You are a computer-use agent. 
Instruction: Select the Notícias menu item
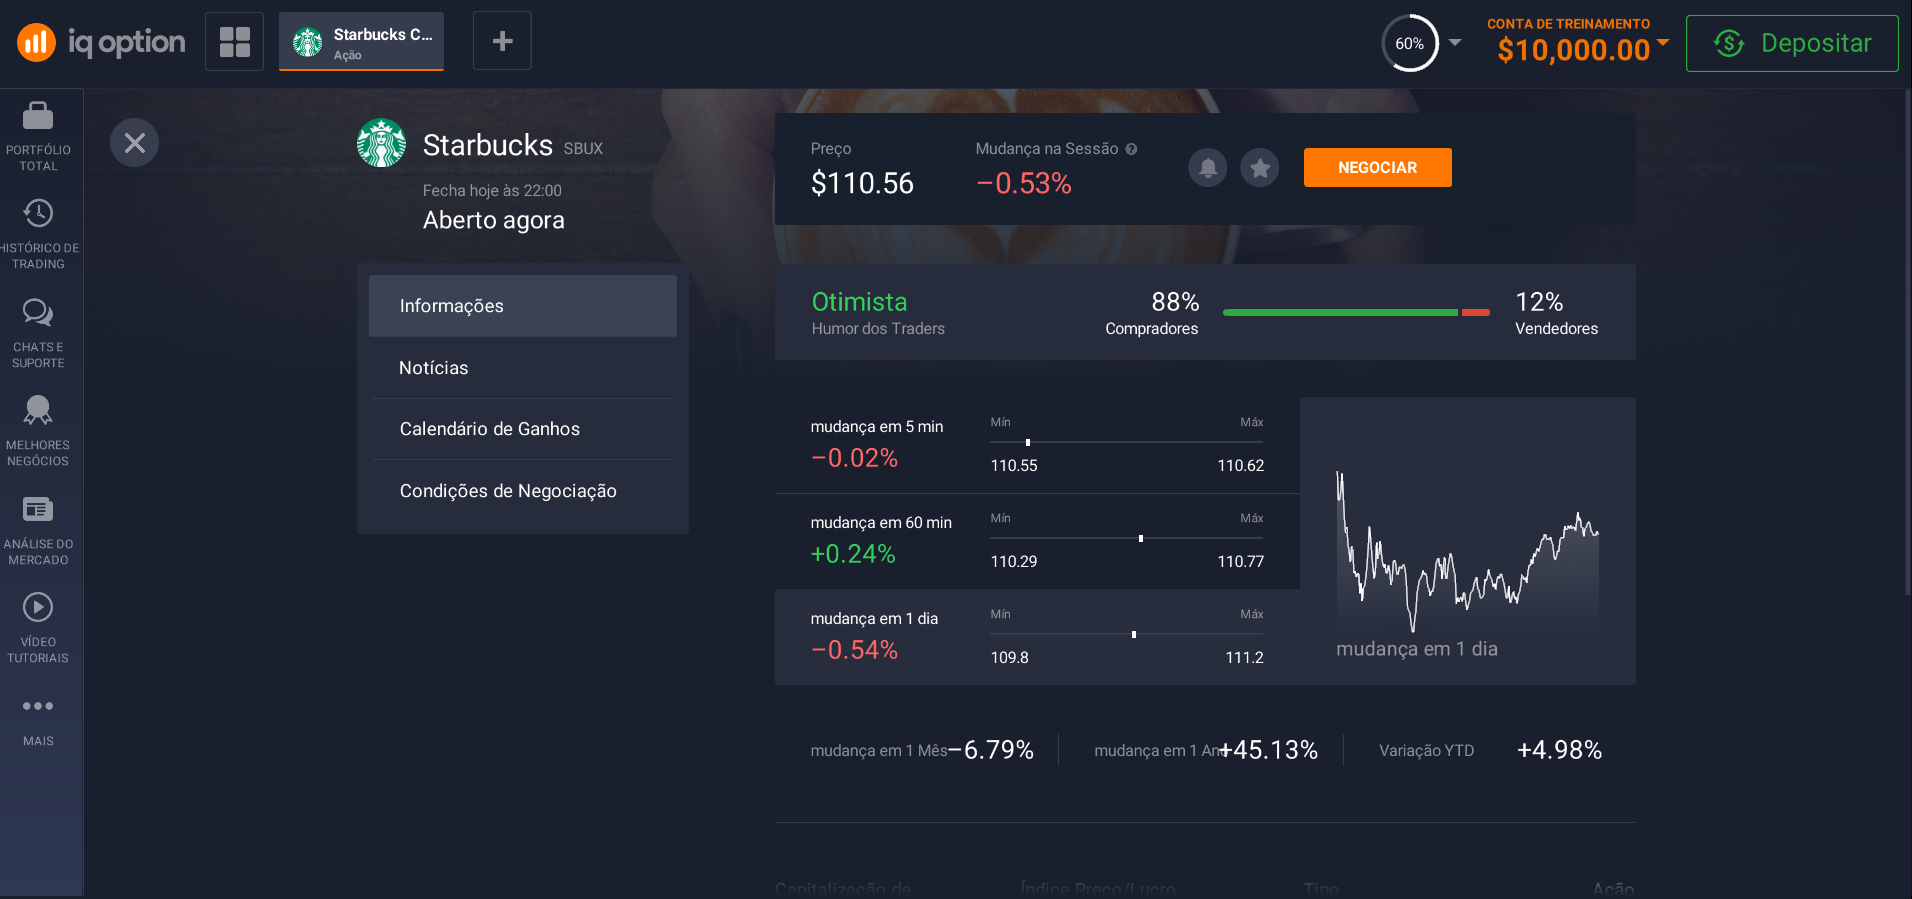point(523,368)
